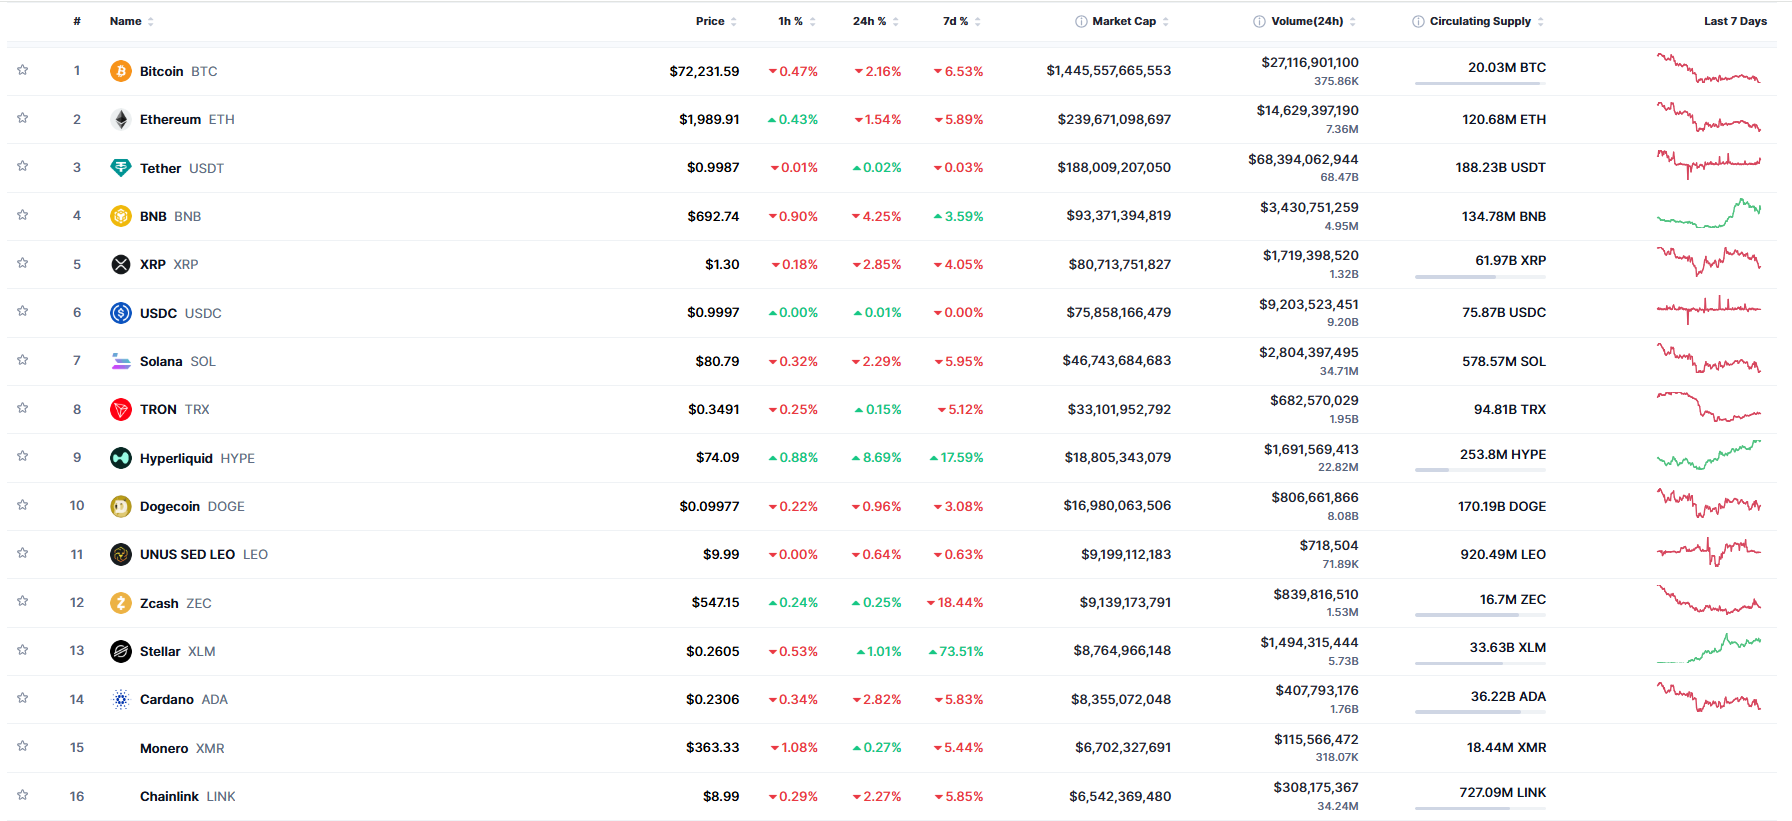Click the UNUS SED LEO coin logo

(x=121, y=554)
